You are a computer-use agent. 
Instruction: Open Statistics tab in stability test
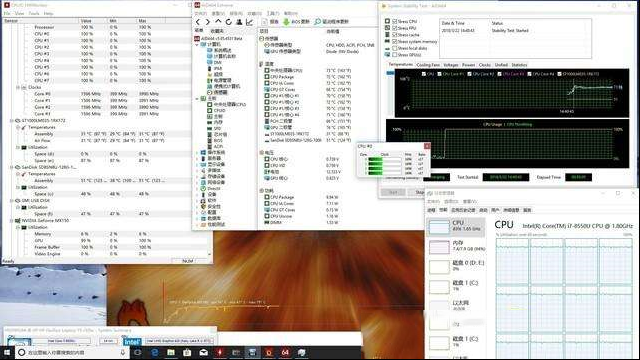click(519, 65)
